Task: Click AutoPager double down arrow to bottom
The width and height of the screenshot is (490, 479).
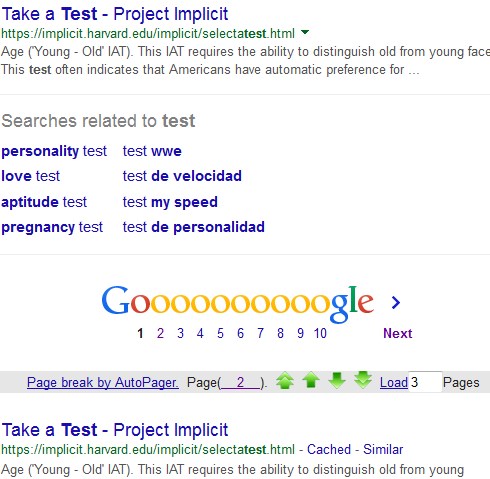Action: (363, 380)
